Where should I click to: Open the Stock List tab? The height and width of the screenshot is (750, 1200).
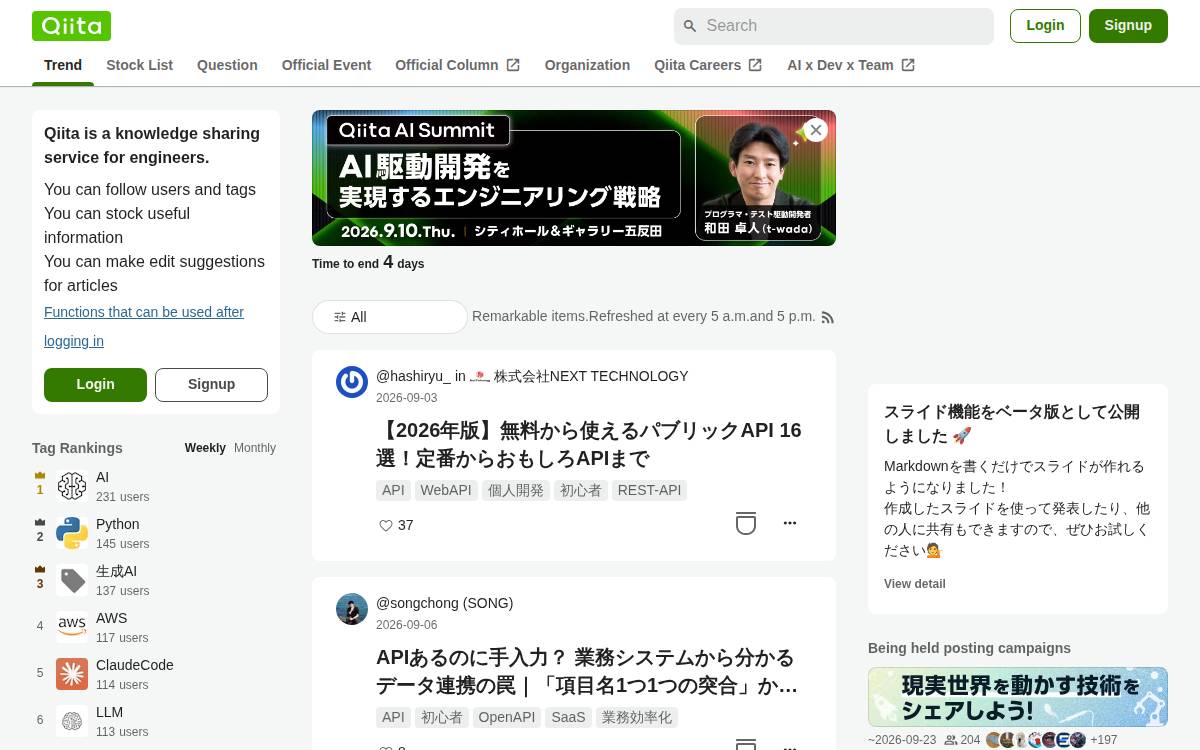(140, 65)
